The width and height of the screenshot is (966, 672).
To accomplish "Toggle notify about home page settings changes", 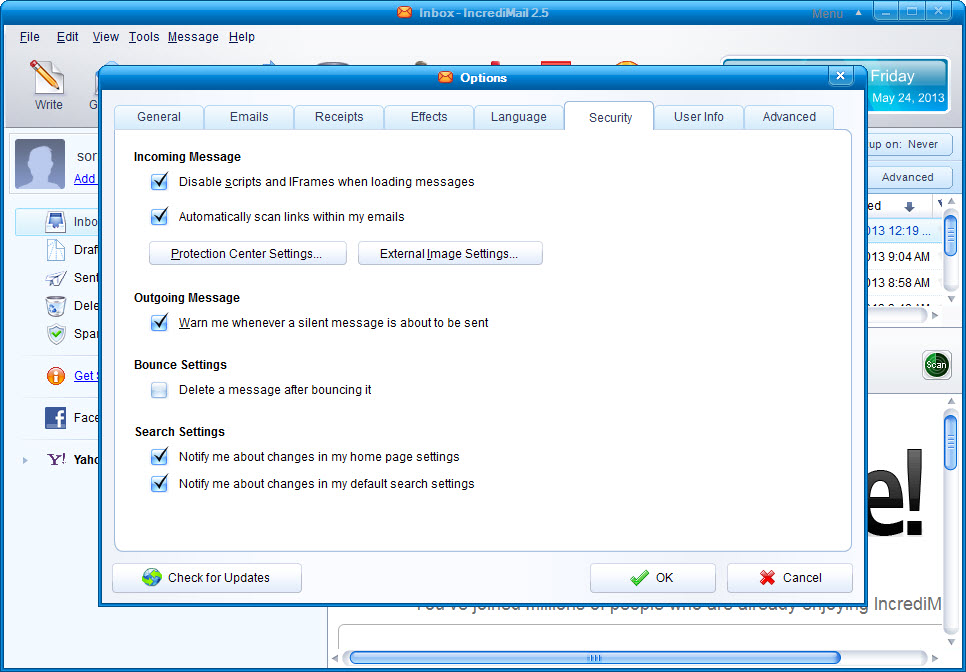I will tap(160, 456).
